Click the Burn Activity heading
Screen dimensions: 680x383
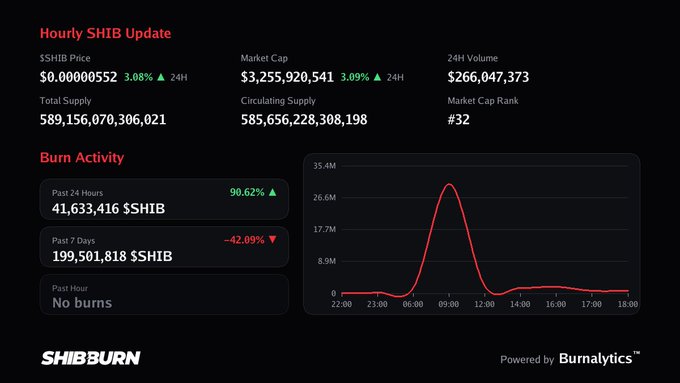tap(82, 157)
